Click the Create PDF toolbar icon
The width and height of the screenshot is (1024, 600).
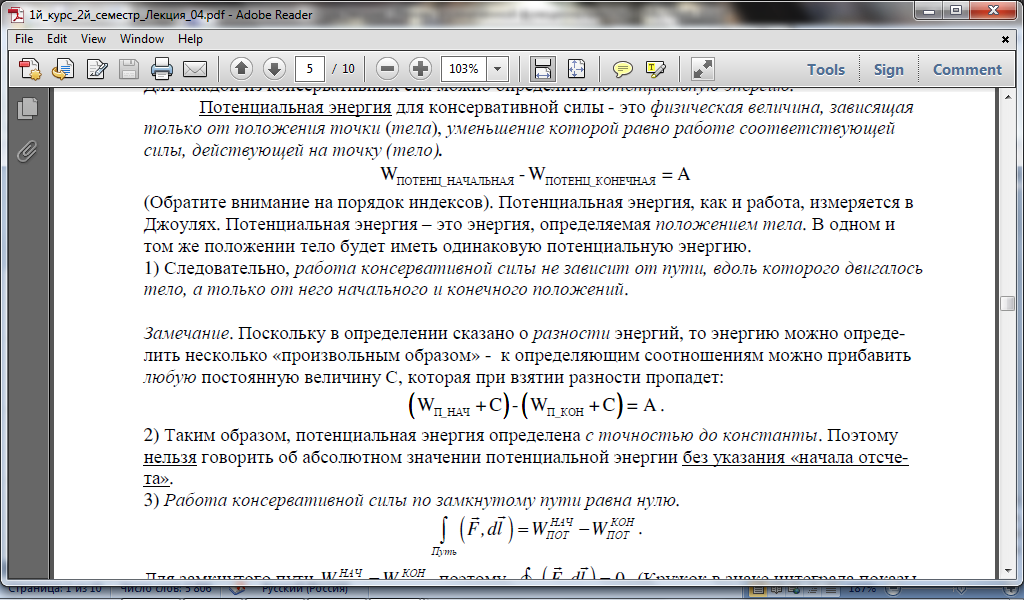29,69
